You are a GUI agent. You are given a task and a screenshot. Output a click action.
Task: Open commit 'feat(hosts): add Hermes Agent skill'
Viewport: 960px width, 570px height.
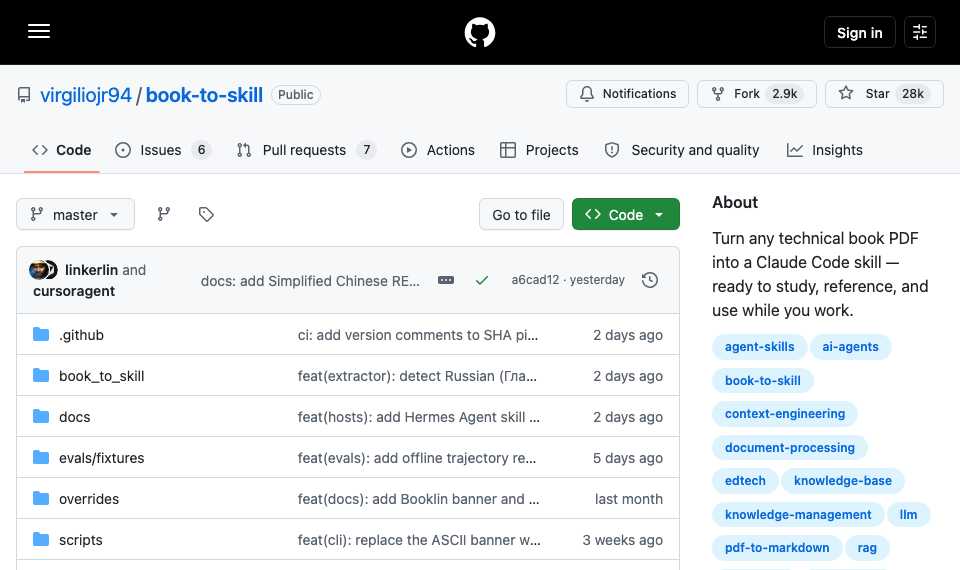pyautogui.click(x=419, y=417)
